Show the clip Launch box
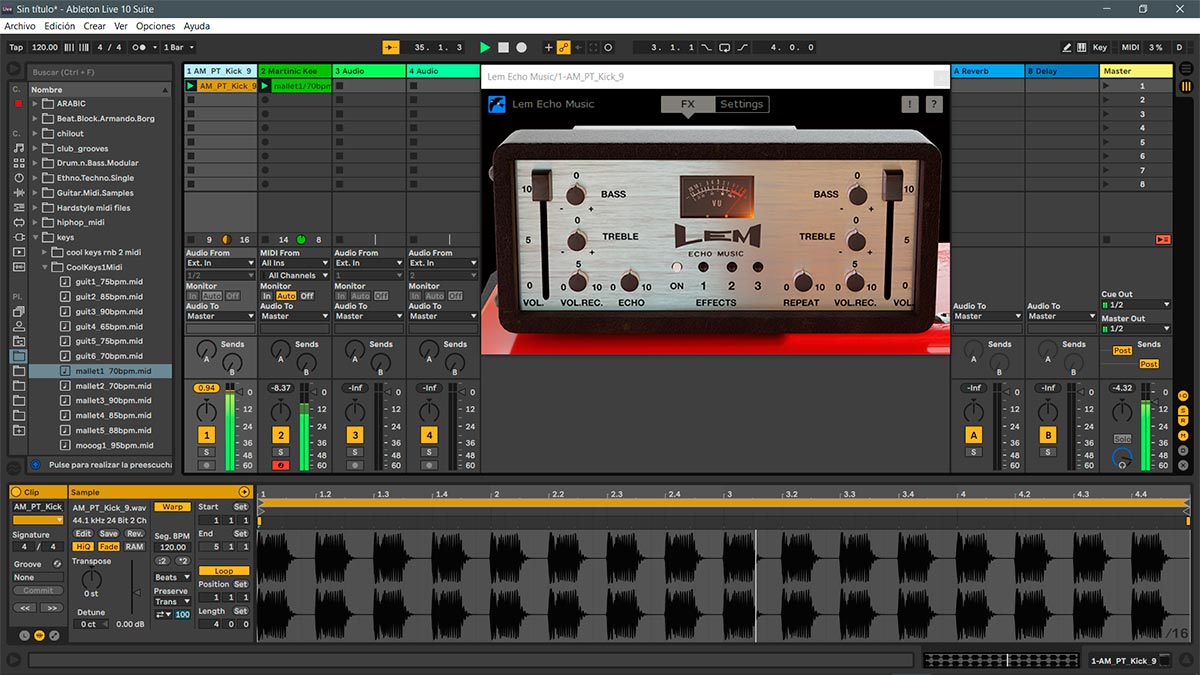1200x675 pixels. click(25, 635)
